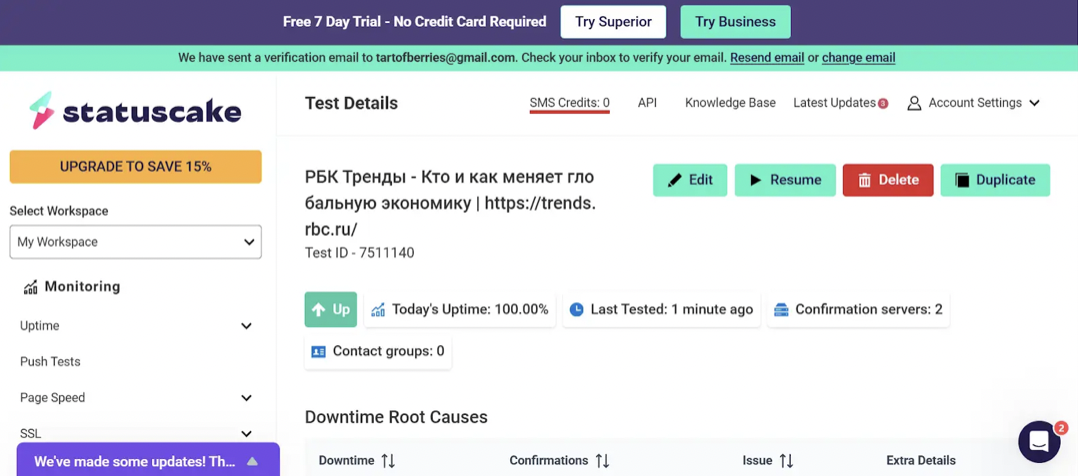This screenshot has height=476, width=1078.
Task: Open the Push Tests page
Action: click(x=50, y=362)
